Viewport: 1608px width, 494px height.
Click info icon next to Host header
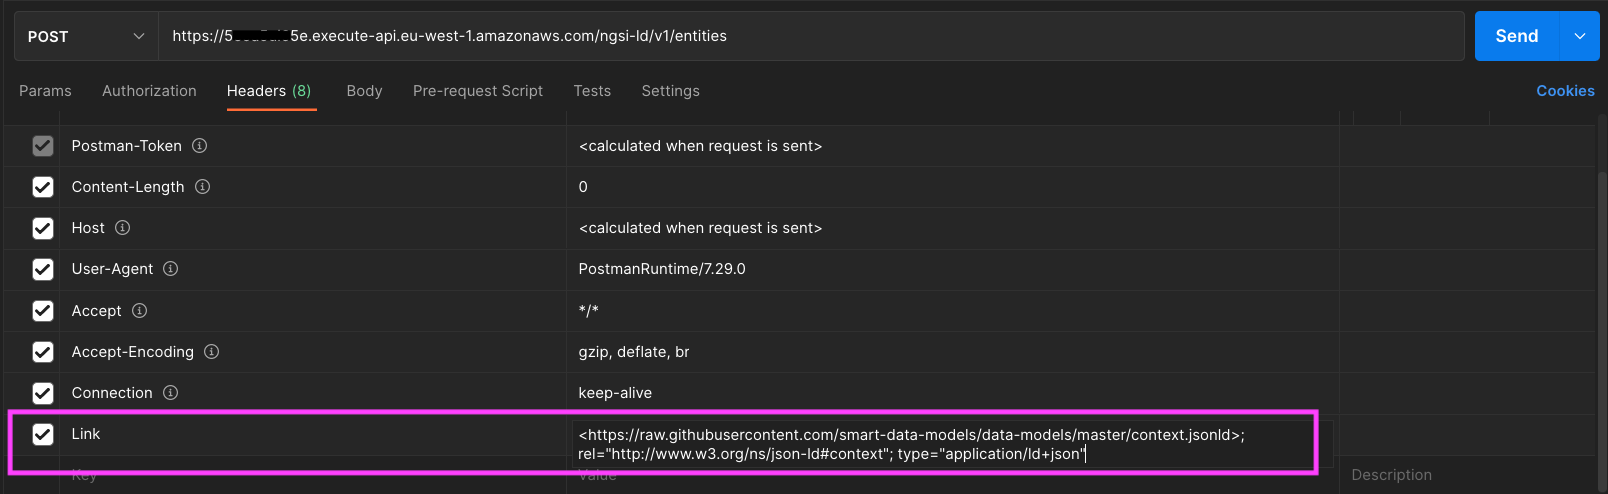tap(123, 228)
